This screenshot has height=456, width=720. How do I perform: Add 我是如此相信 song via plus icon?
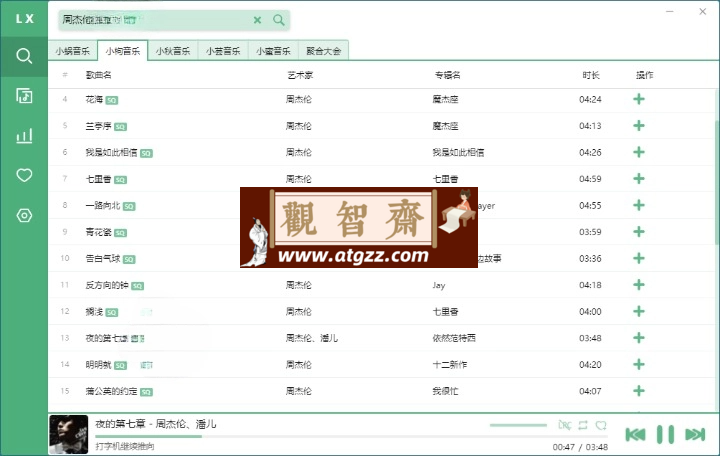click(x=639, y=152)
